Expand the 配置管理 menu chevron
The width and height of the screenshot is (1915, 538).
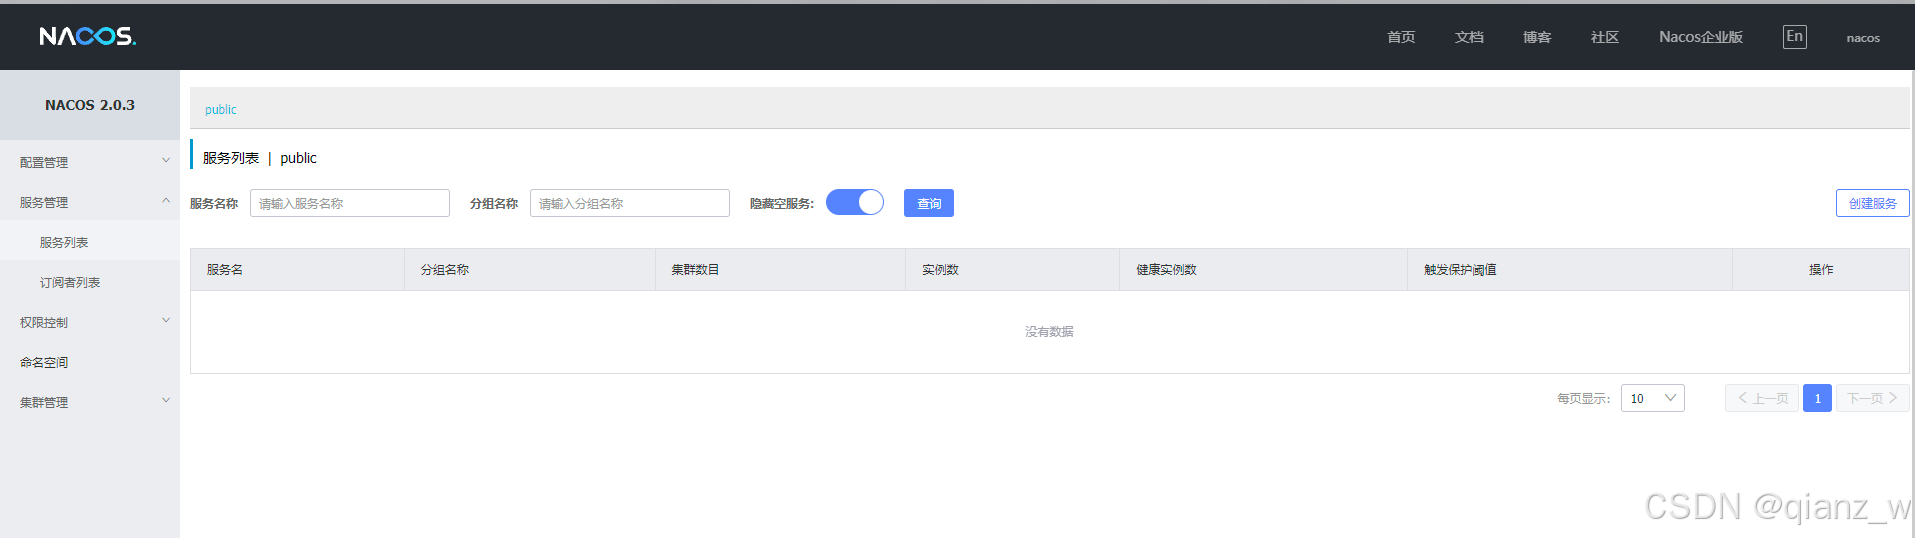pos(166,160)
